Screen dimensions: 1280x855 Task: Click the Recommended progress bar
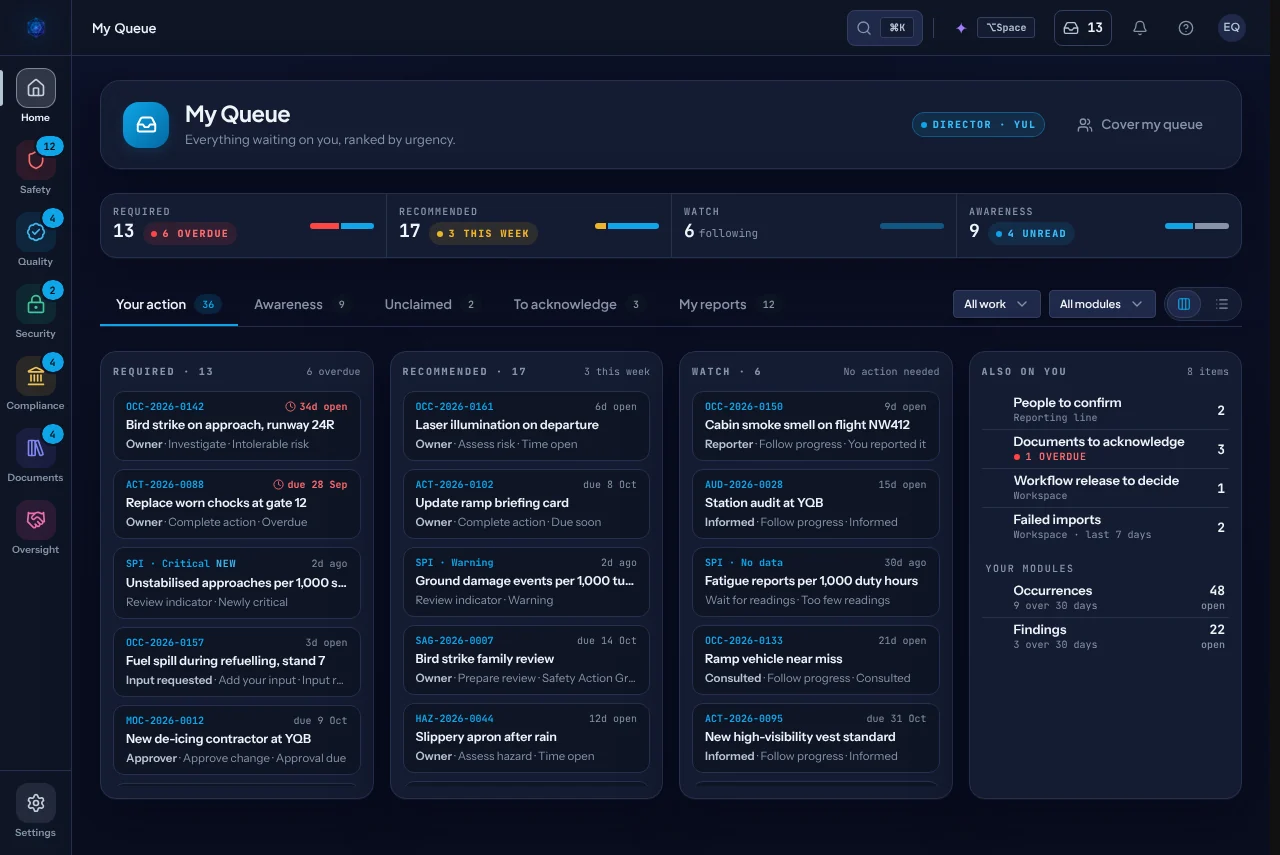pyautogui.click(x=627, y=226)
